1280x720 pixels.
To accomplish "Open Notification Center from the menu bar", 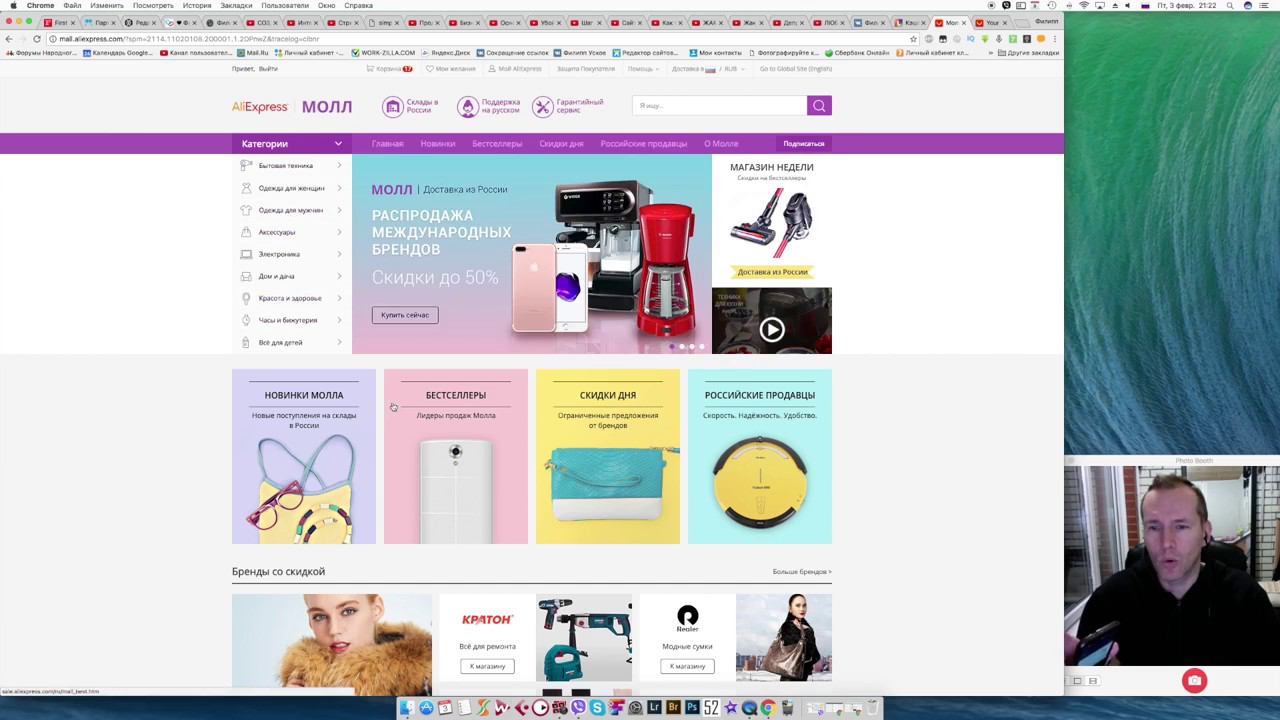I will [x=1266, y=6].
